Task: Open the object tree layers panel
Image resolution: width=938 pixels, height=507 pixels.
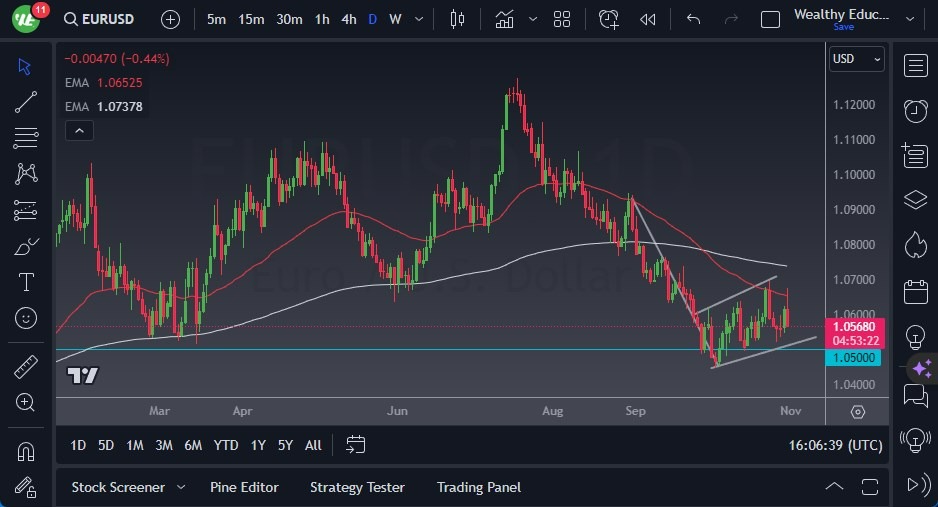Action: [915, 199]
